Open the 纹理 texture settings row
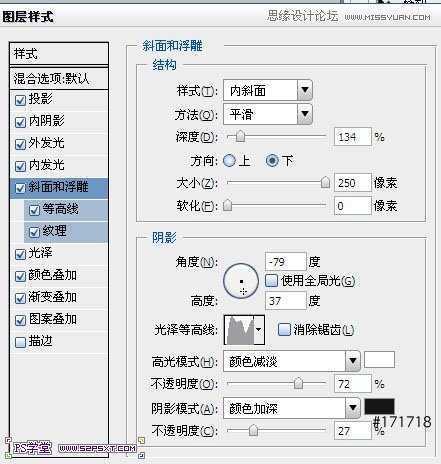 (66, 232)
